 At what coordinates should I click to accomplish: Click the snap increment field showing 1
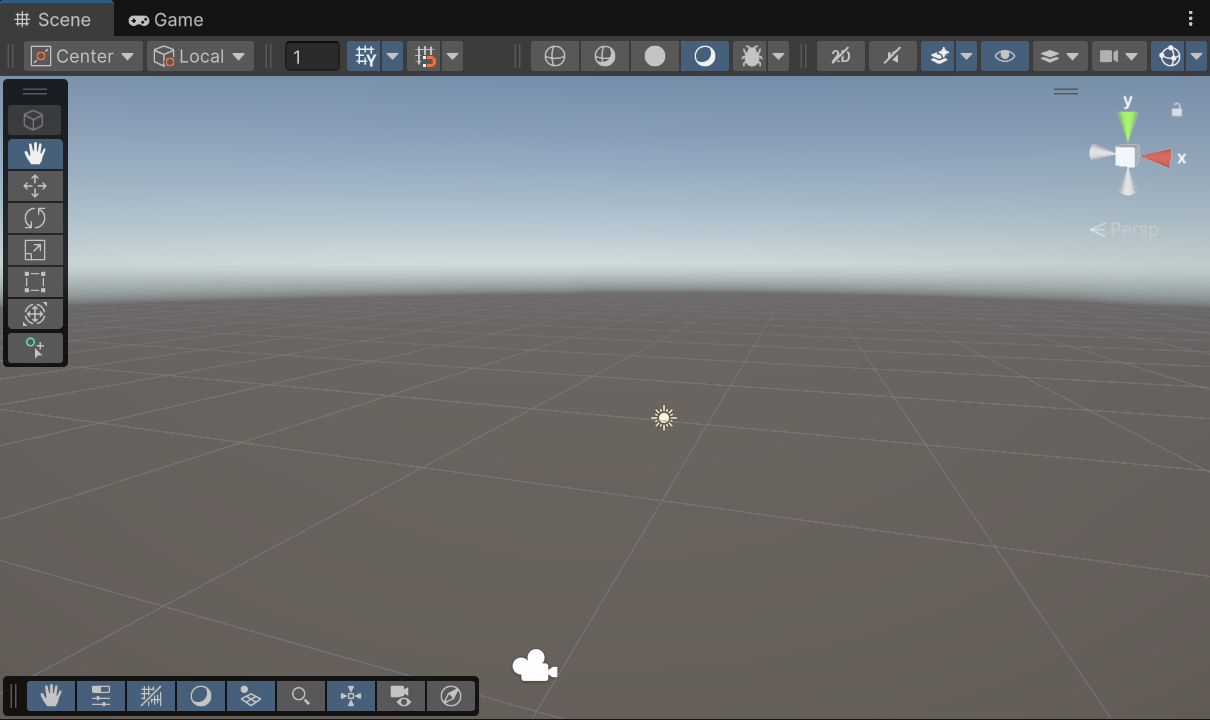313,57
